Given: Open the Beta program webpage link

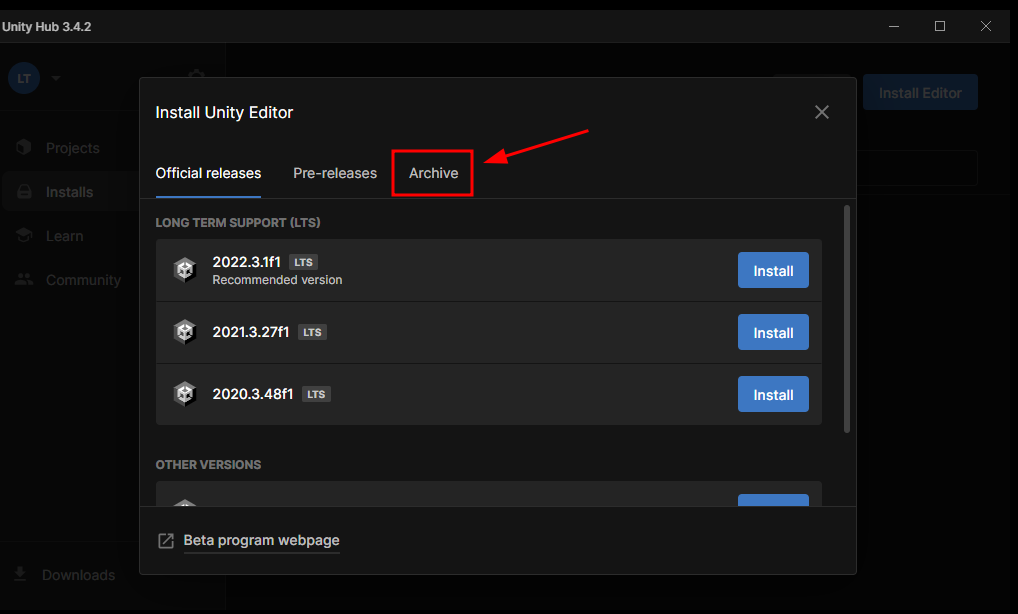Looking at the screenshot, I should click(x=262, y=540).
